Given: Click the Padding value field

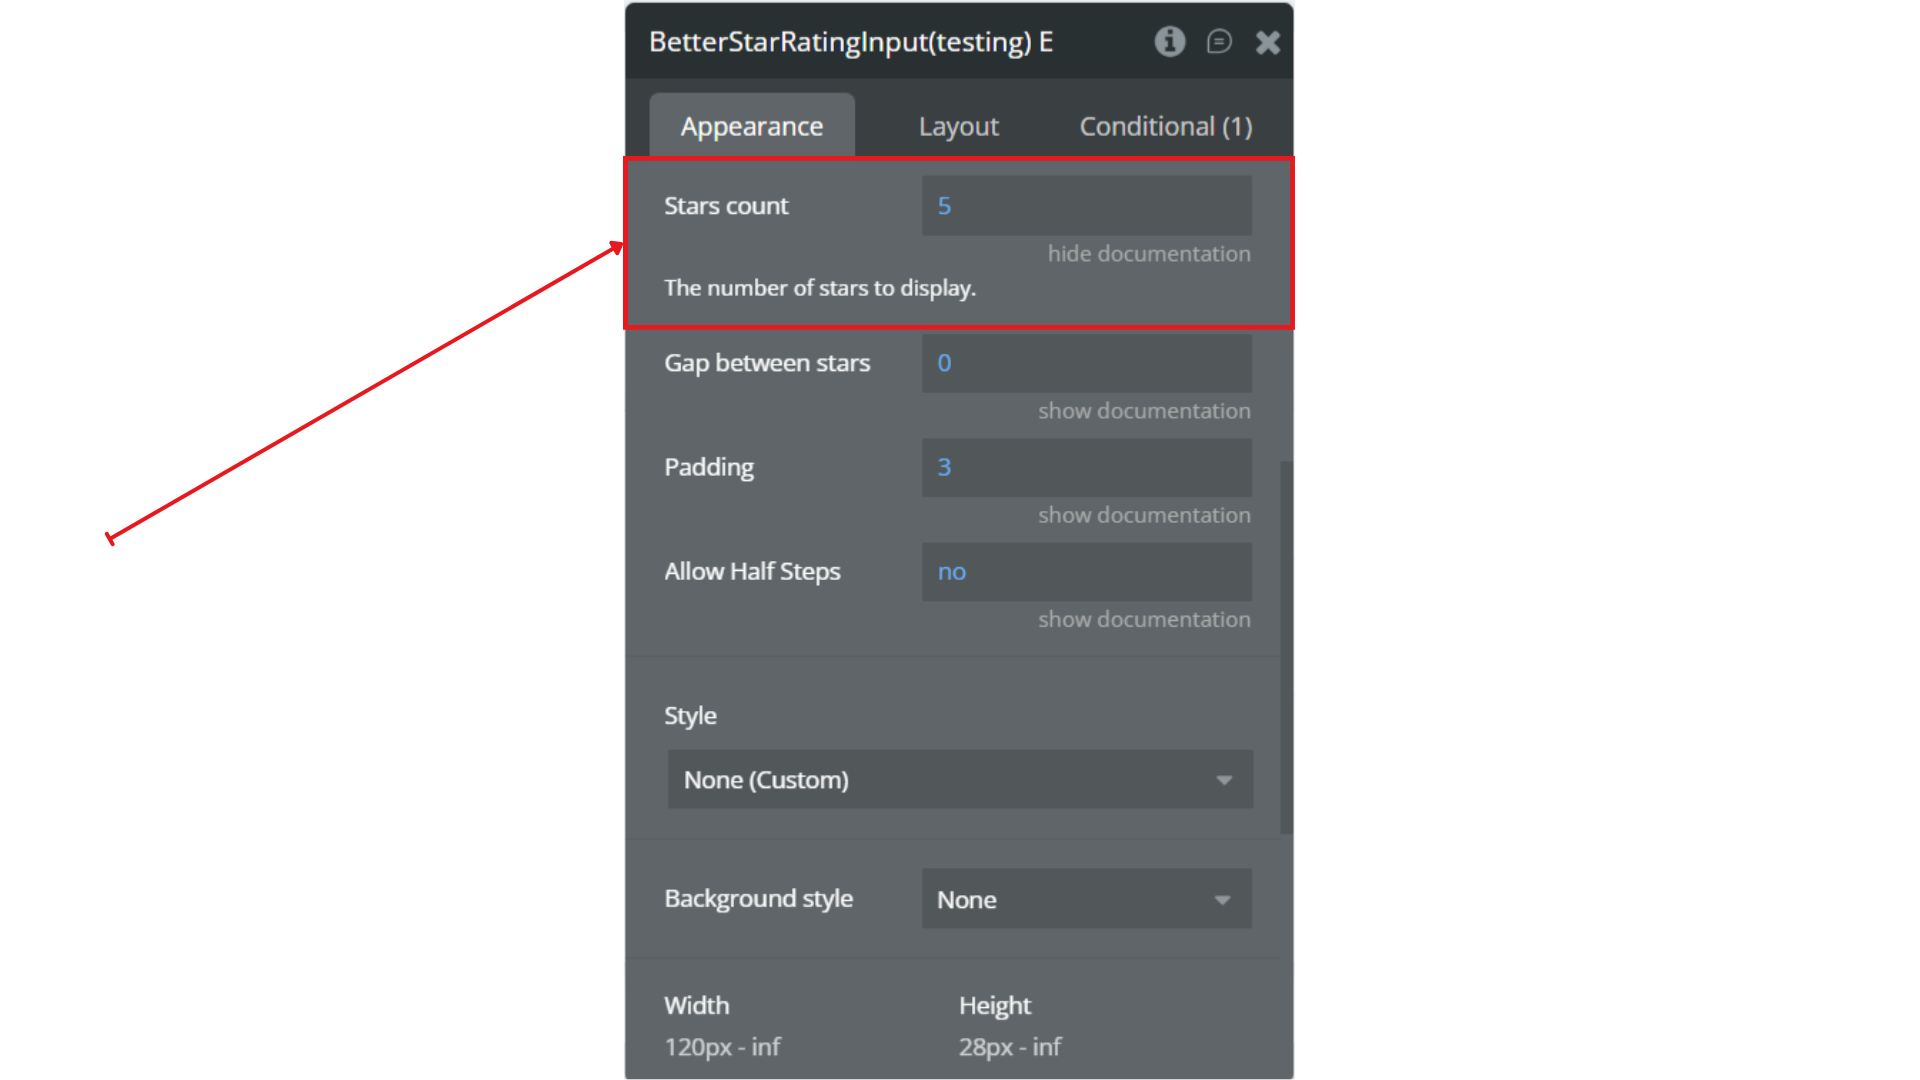Looking at the screenshot, I should point(1086,467).
